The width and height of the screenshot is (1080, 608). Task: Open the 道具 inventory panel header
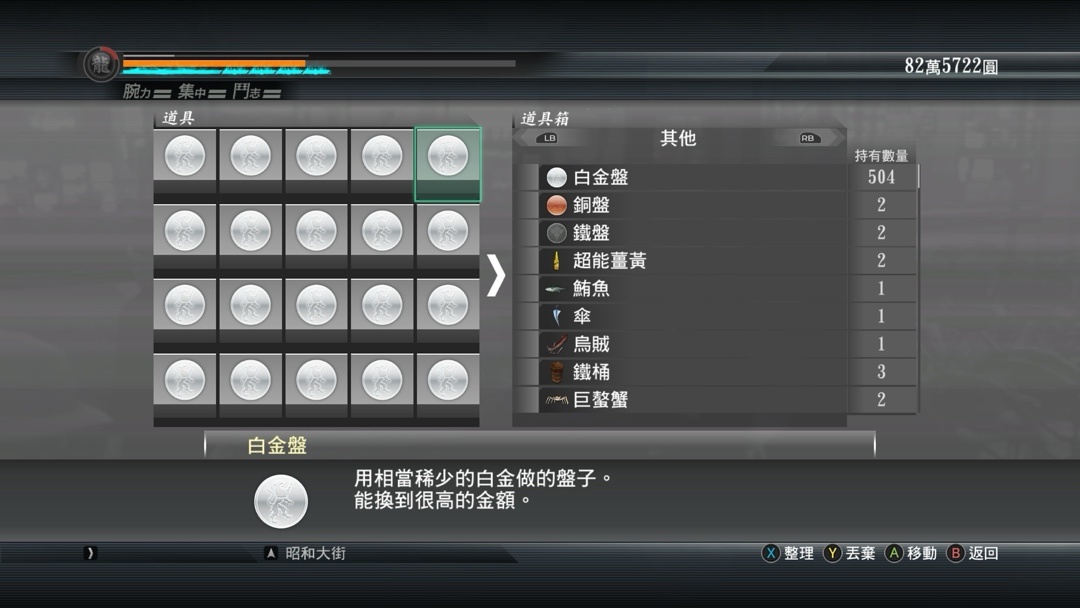tap(178, 118)
